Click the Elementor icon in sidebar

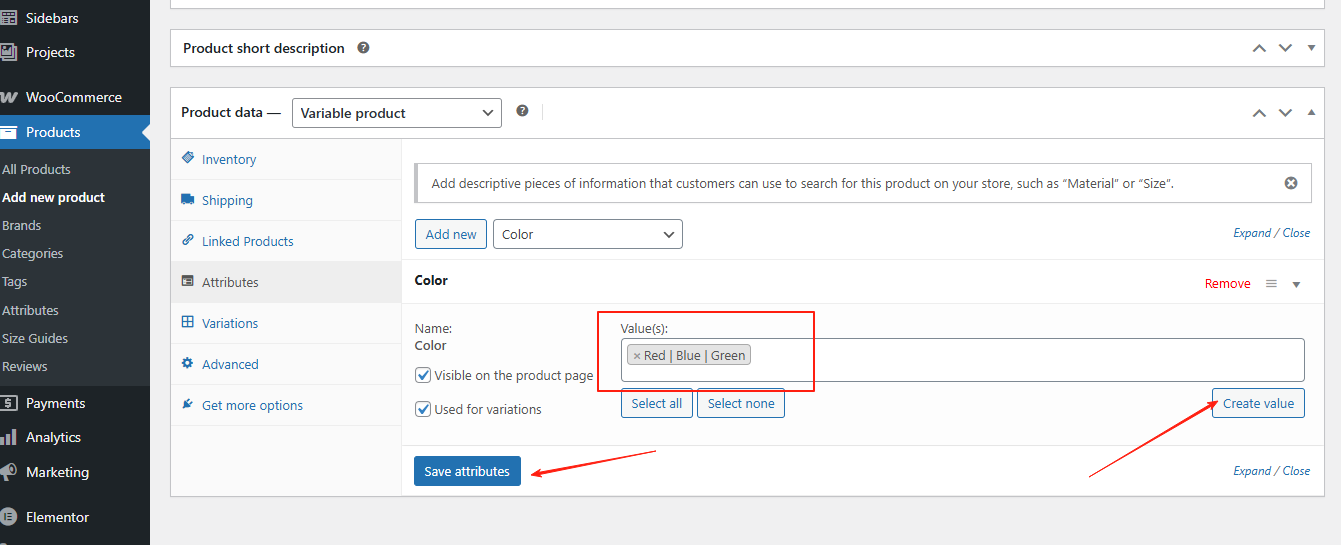point(9,517)
